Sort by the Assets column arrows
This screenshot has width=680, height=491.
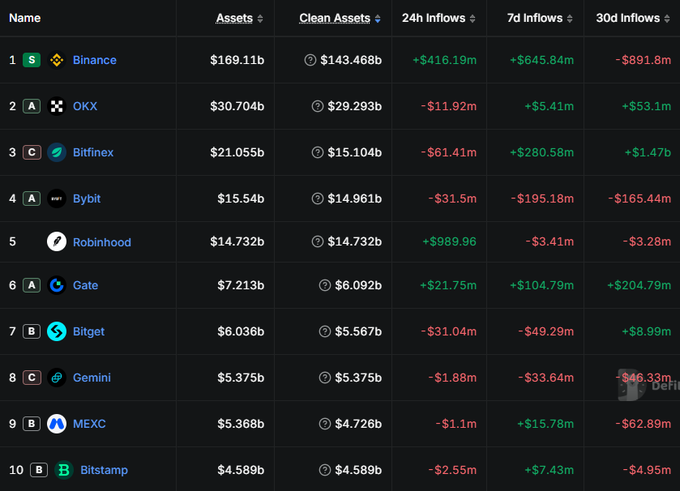(260, 19)
